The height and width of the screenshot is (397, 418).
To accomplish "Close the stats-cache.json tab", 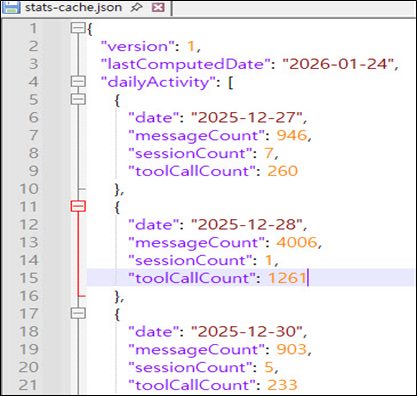I will [x=158, y=7].
